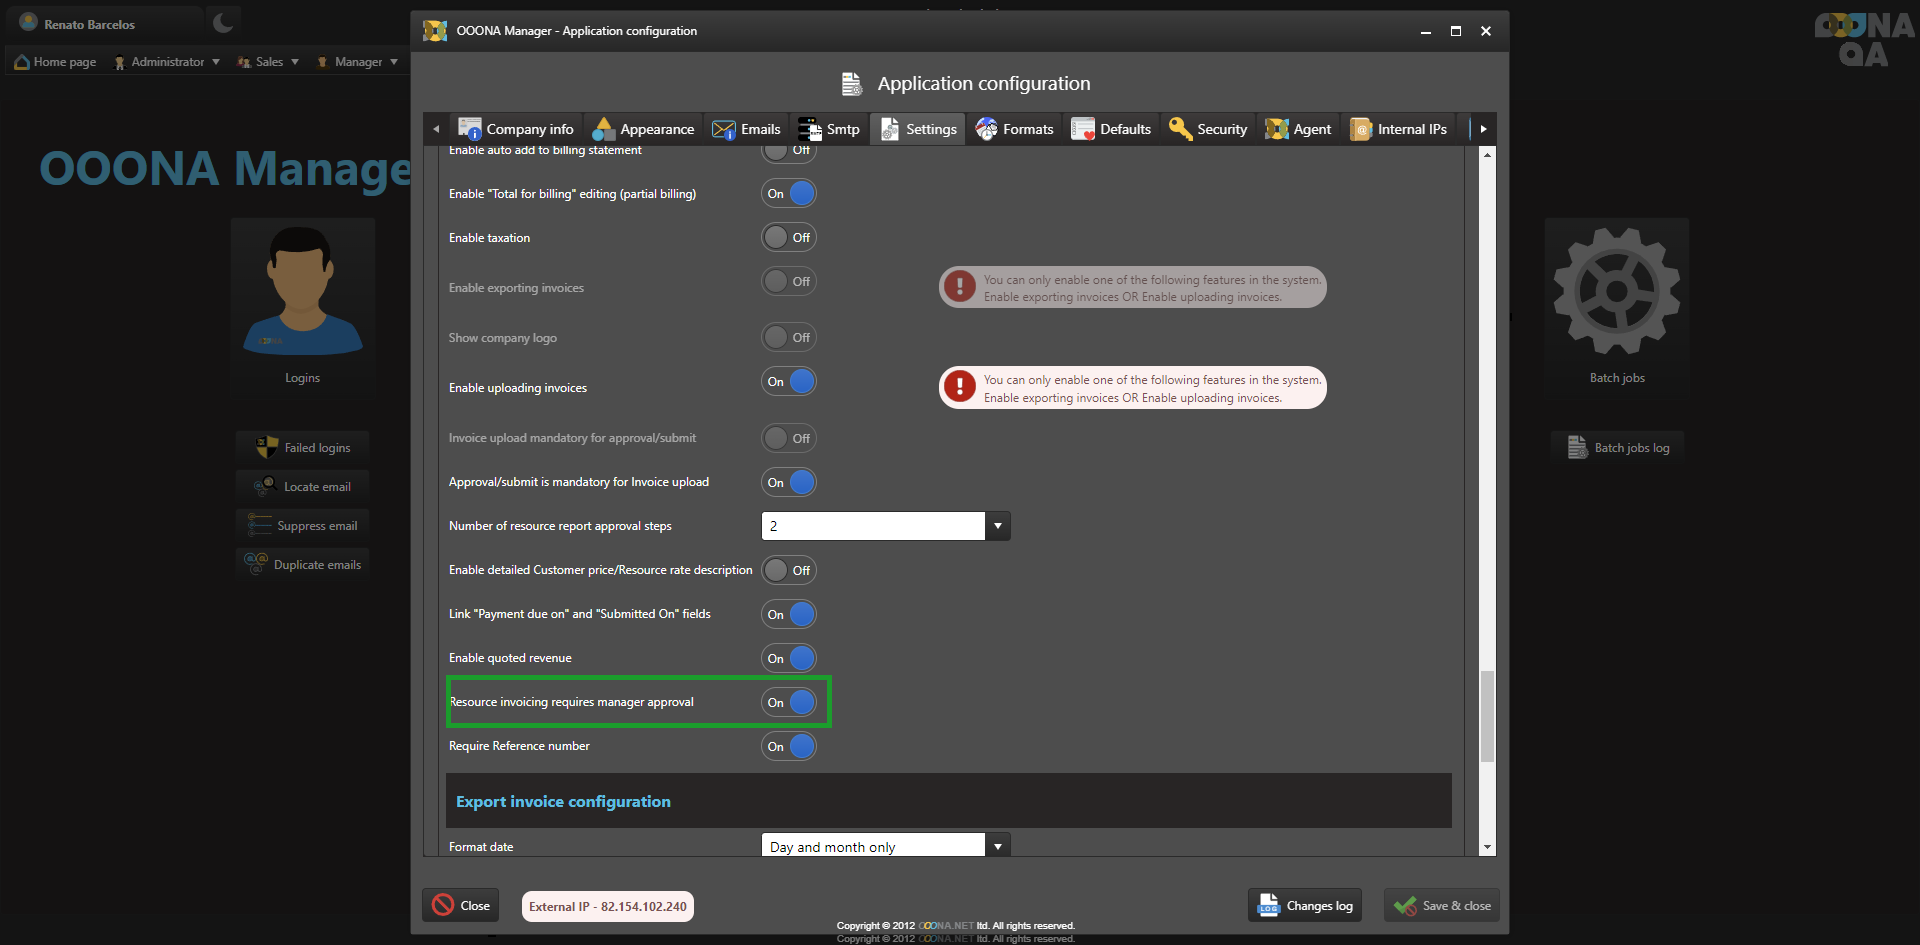
Task: Click the vertical scrollbar thumb
Action: click(1487, 715)
